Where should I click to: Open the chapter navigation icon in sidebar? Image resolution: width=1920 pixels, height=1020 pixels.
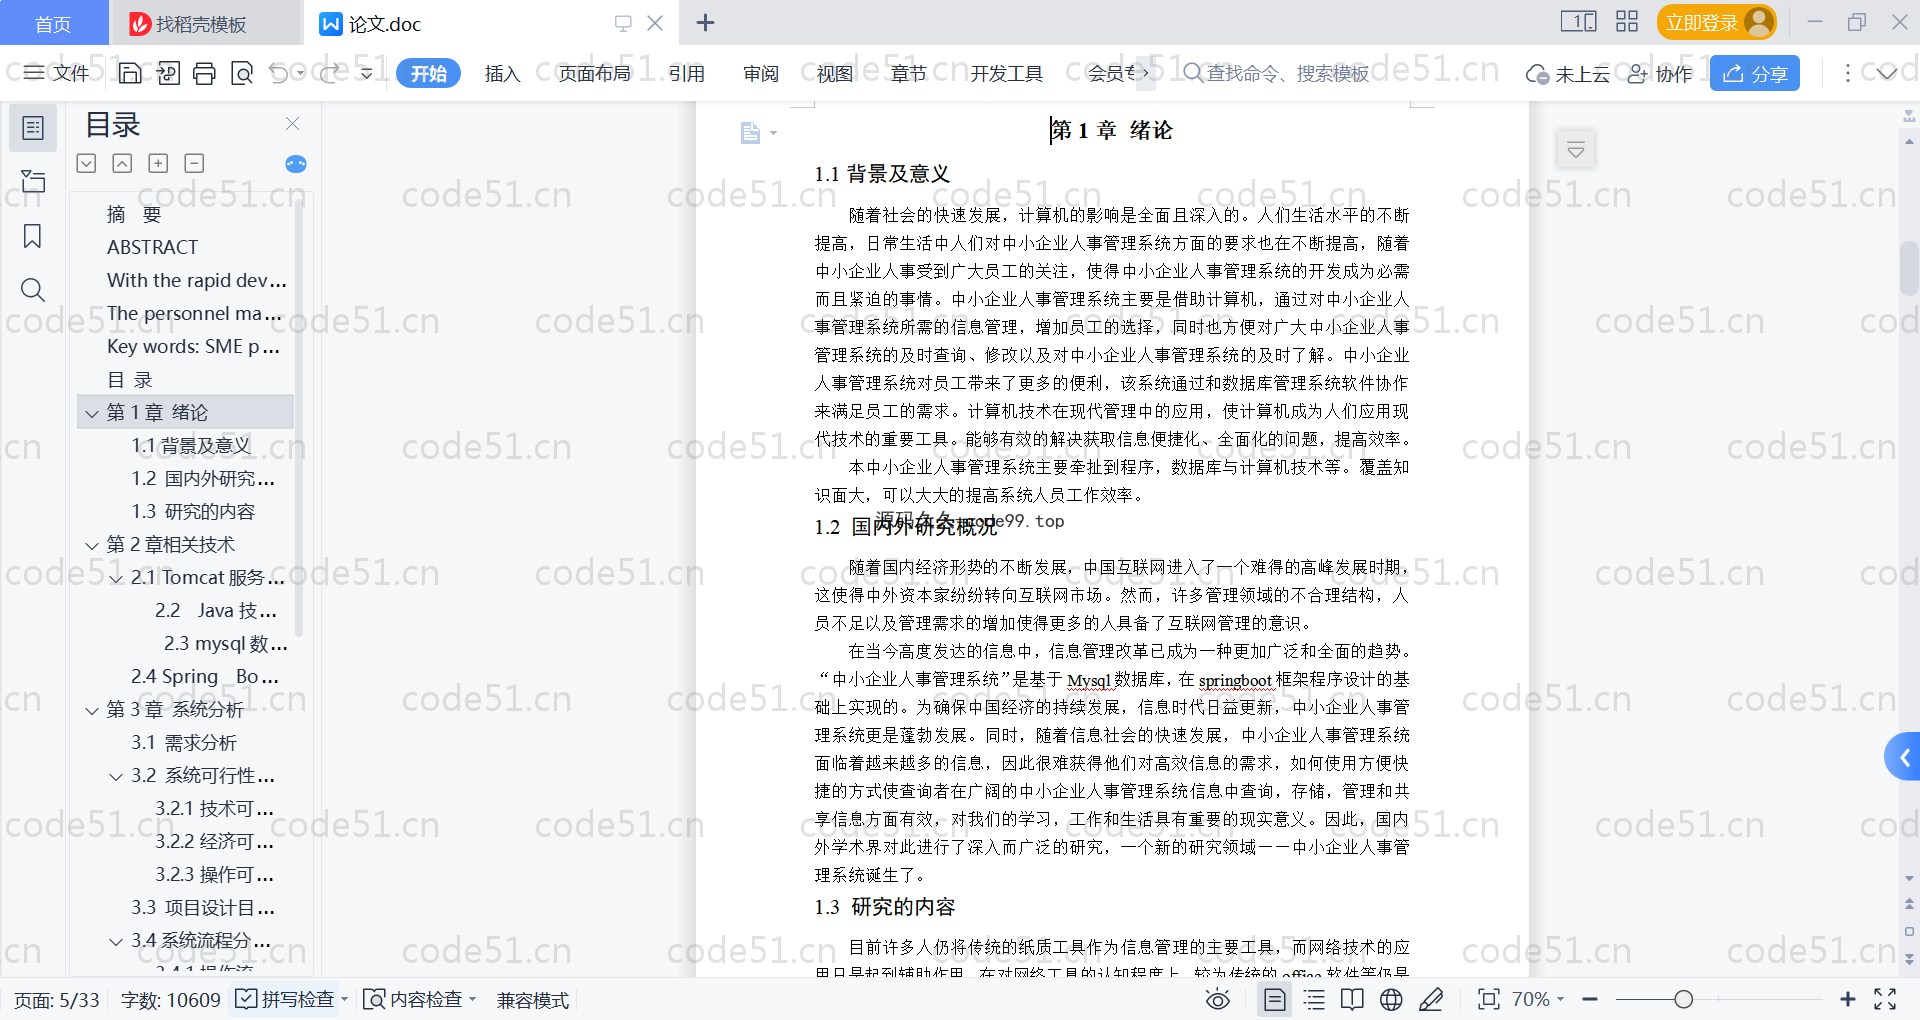[x=33, y=181]
